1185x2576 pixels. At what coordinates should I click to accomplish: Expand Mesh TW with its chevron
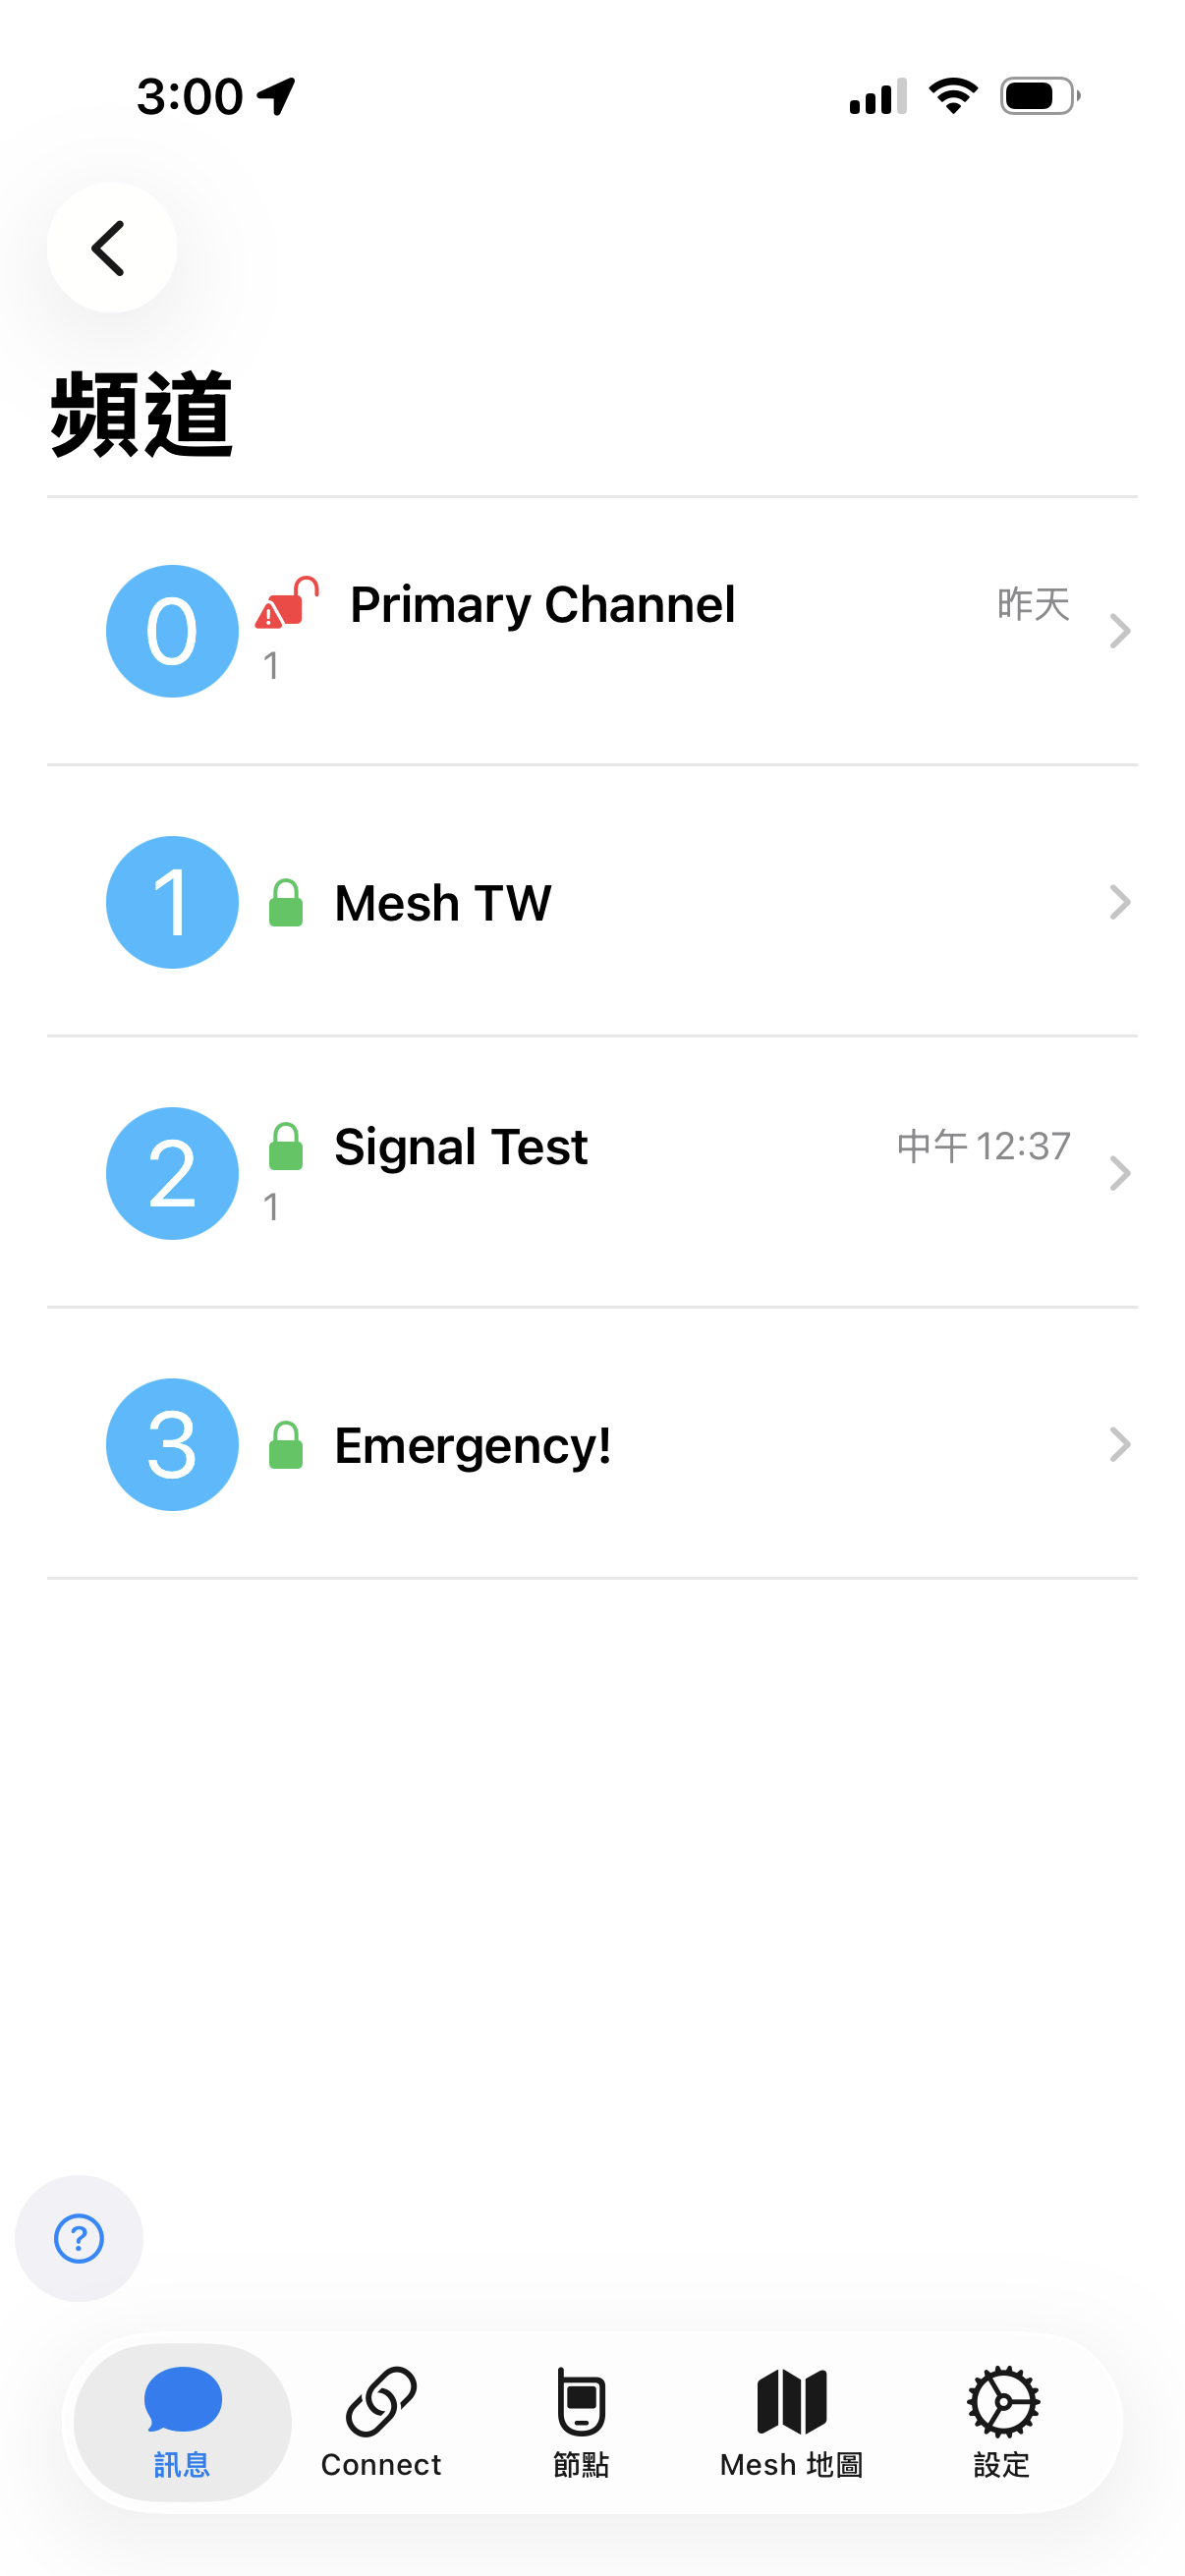[x=1120, y=902]
